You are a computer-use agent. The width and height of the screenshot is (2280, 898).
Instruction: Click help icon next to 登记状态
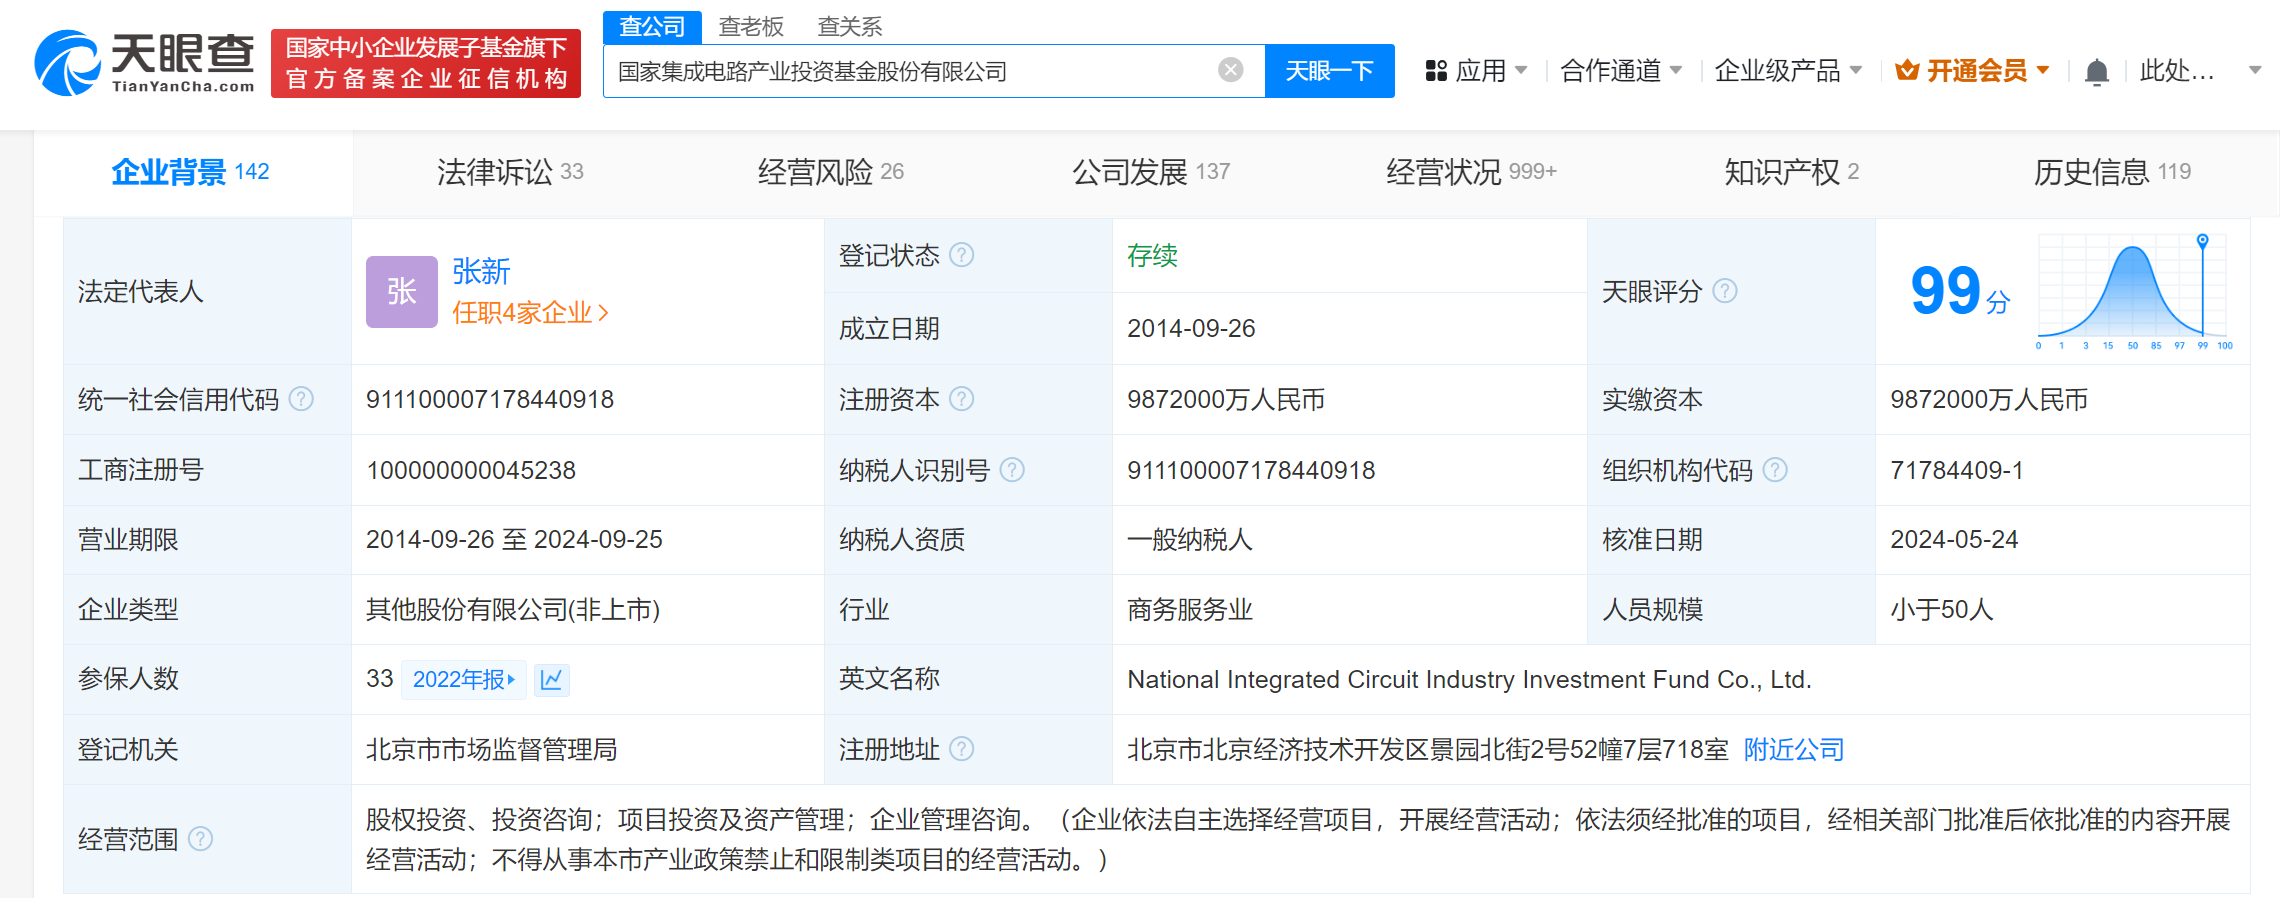pos(961,256)
